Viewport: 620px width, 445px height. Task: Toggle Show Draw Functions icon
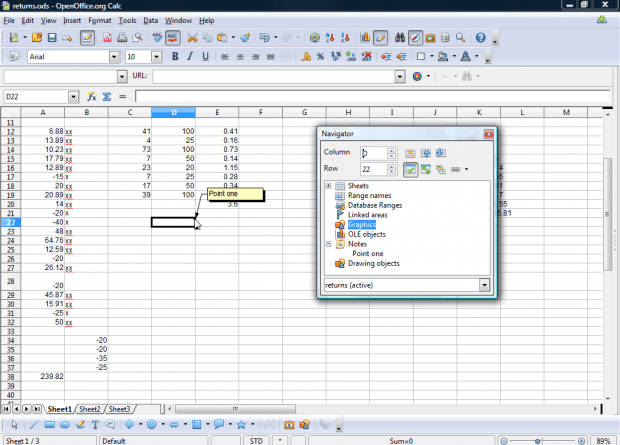click(380, 38)
